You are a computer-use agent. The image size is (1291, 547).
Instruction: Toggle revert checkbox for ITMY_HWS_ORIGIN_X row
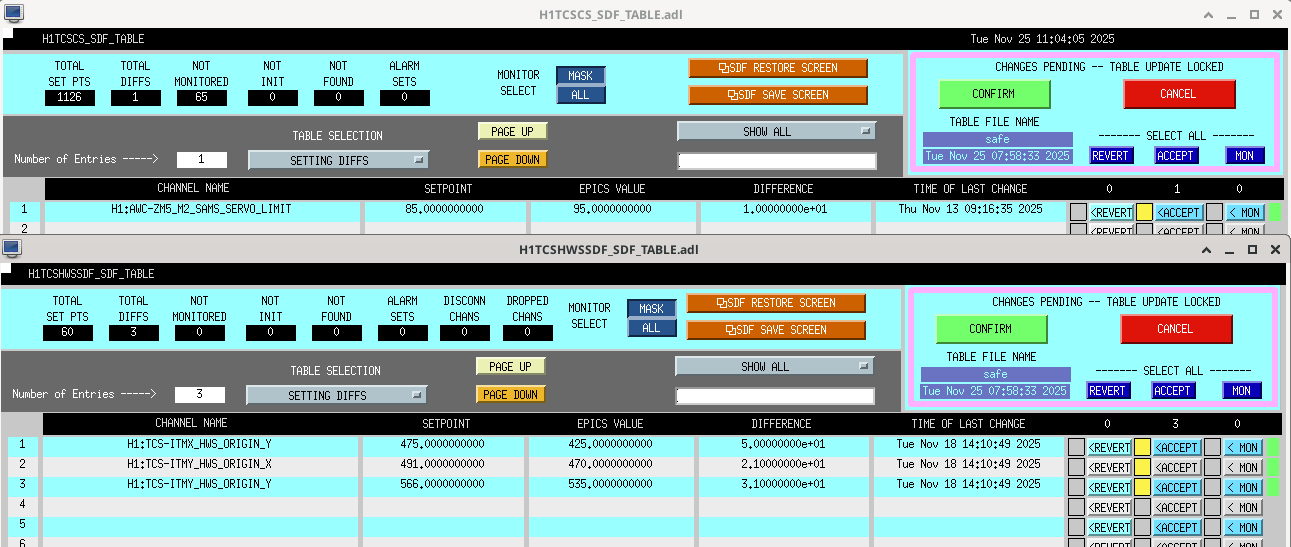pos(1077,467)
